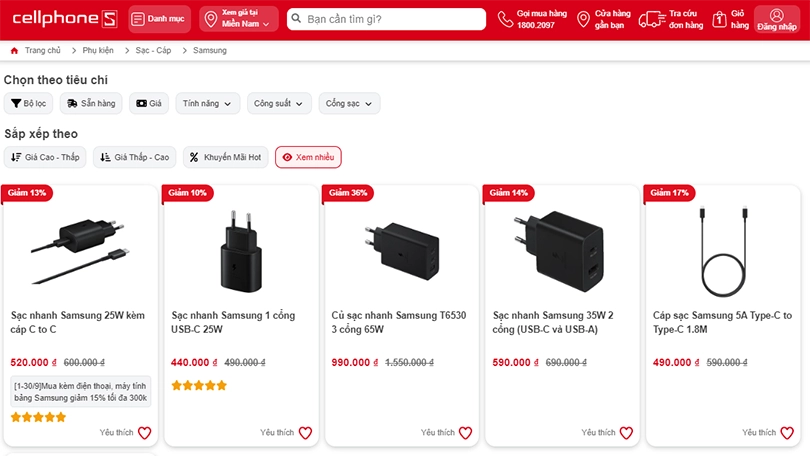
Task: Toggle heart on Samsung 35W 2 cổng charger
Action: [x=626, y=433]
